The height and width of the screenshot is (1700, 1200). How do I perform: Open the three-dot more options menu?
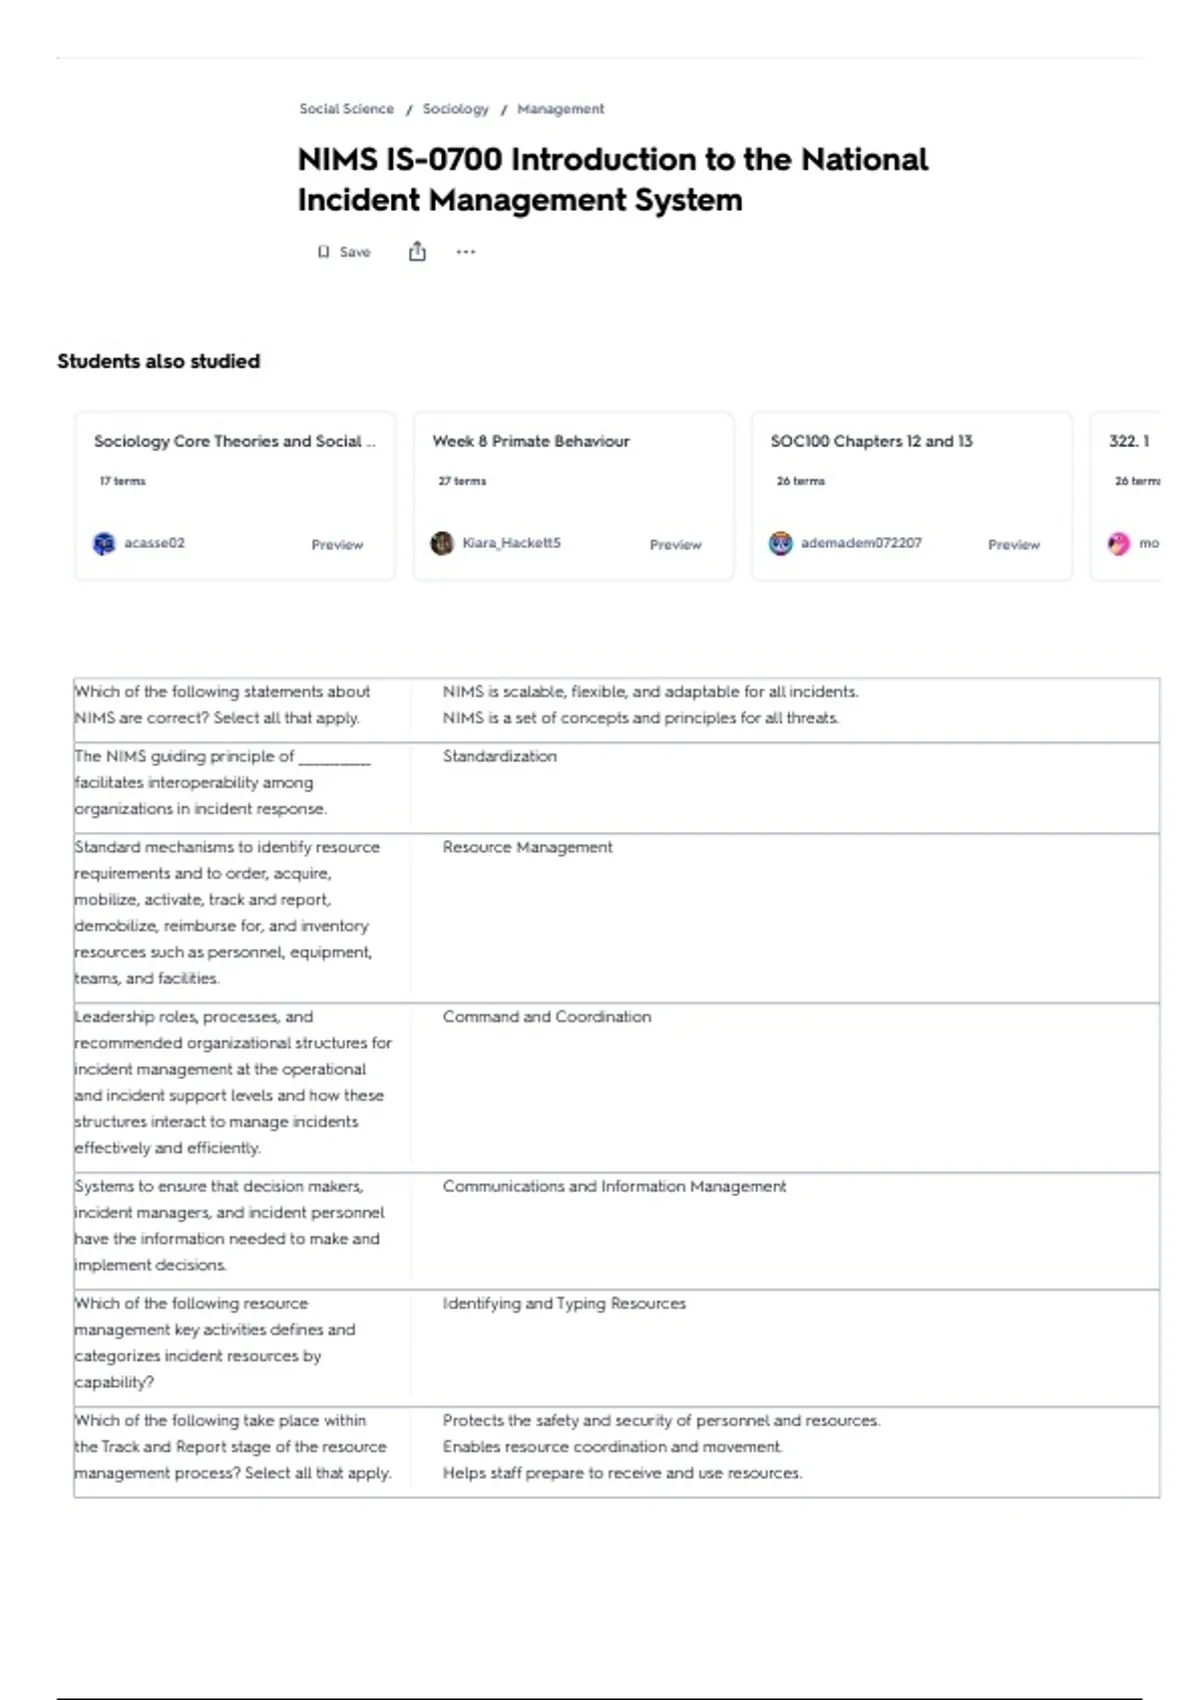[466, 252]
